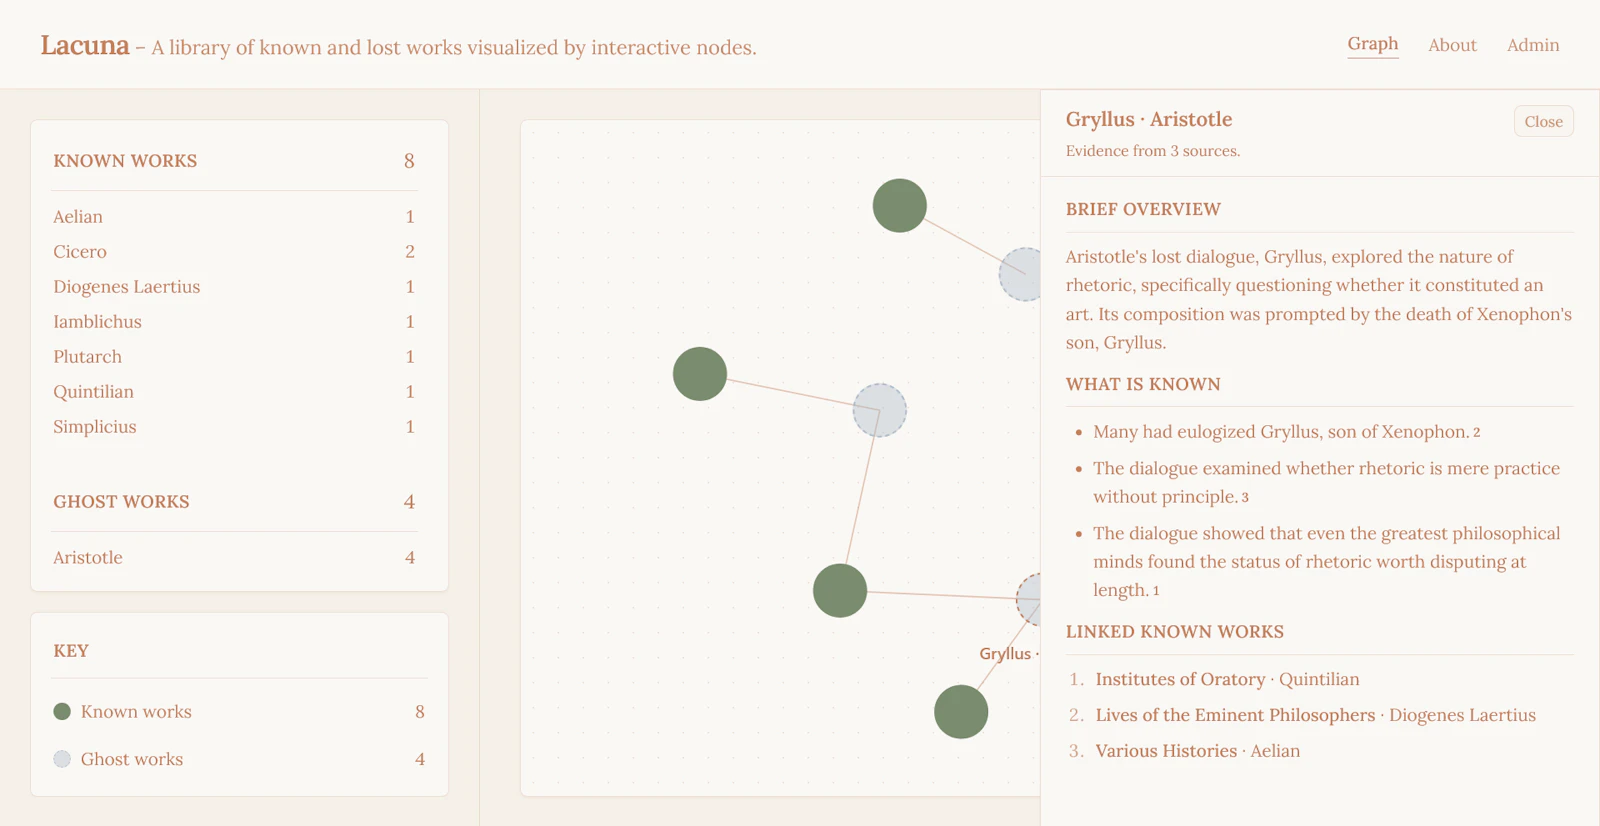Select the green node in the lower middle graph

tap(840, 590)
